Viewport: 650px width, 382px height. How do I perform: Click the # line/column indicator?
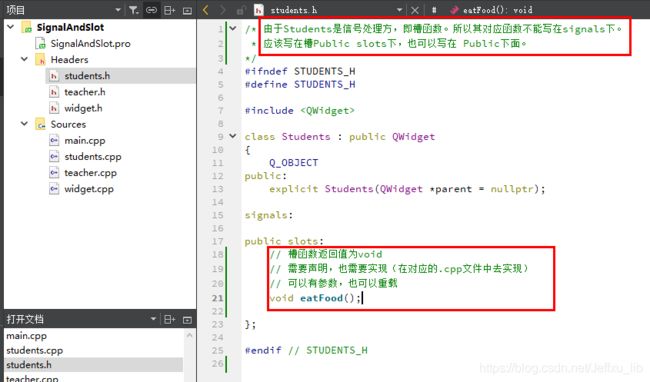coord(434,10)
